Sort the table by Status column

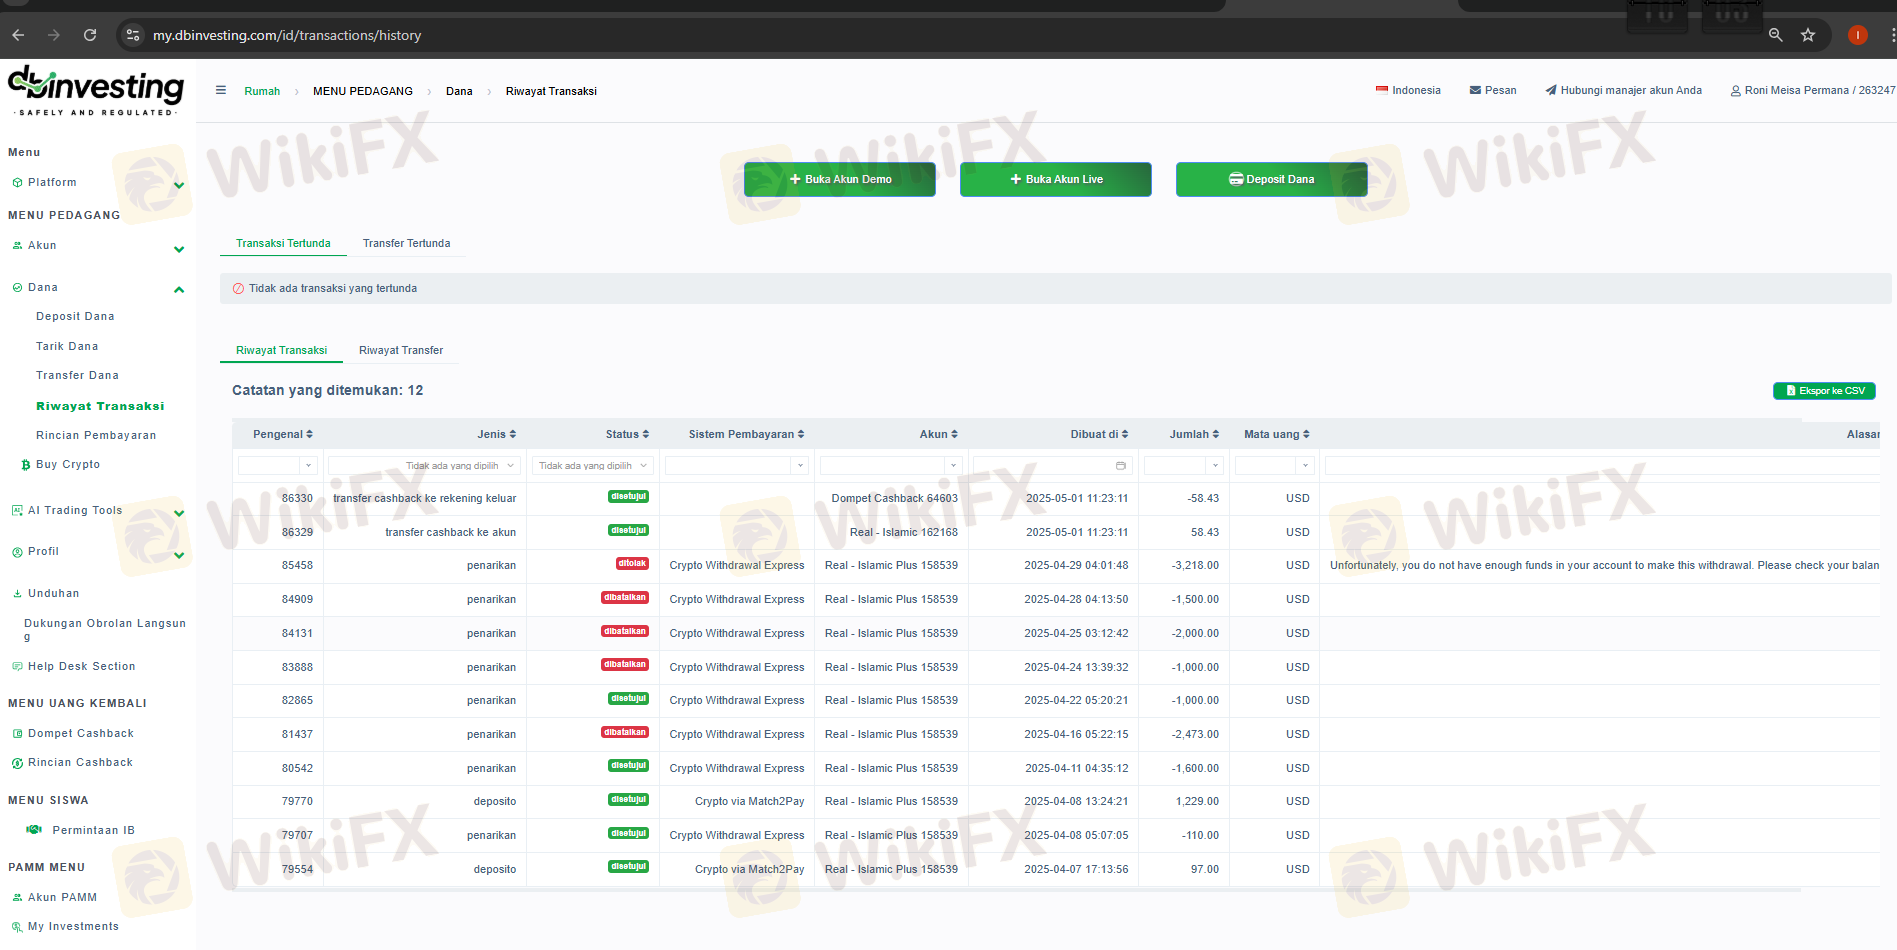(627, 434)
